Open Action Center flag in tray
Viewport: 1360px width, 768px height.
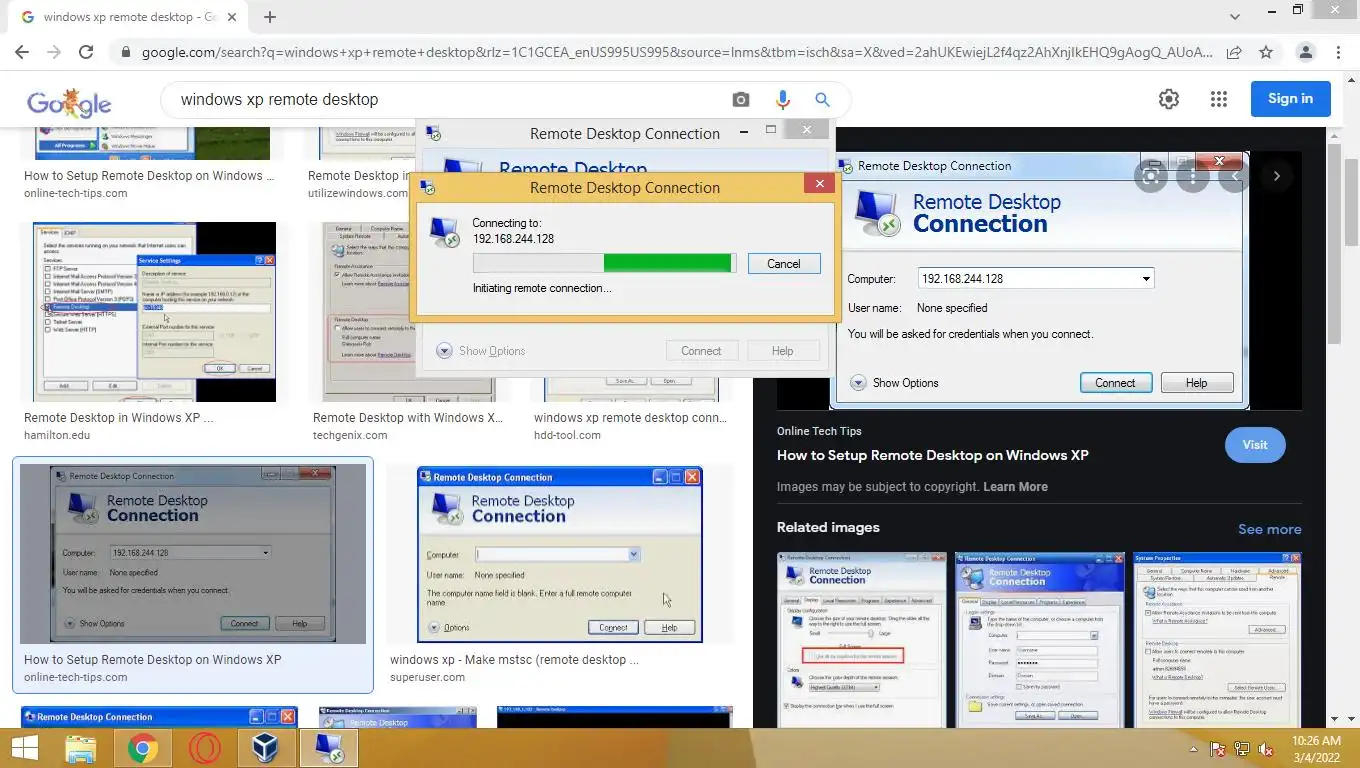(1218, 749)
